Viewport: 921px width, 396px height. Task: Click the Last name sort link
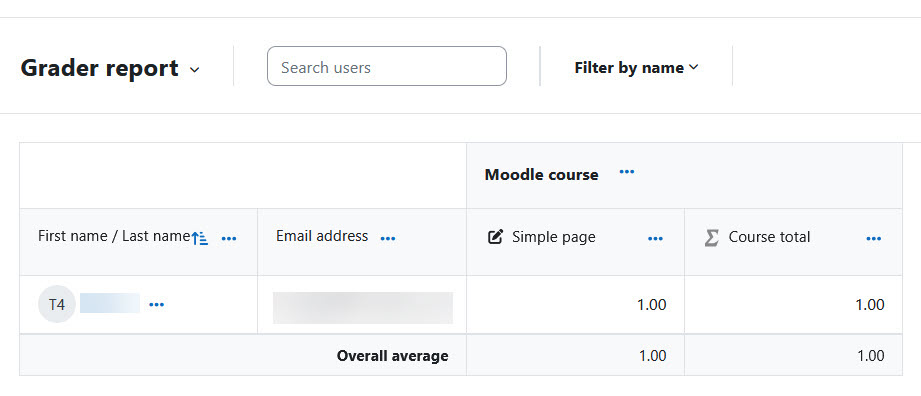(x=156, y=236)
